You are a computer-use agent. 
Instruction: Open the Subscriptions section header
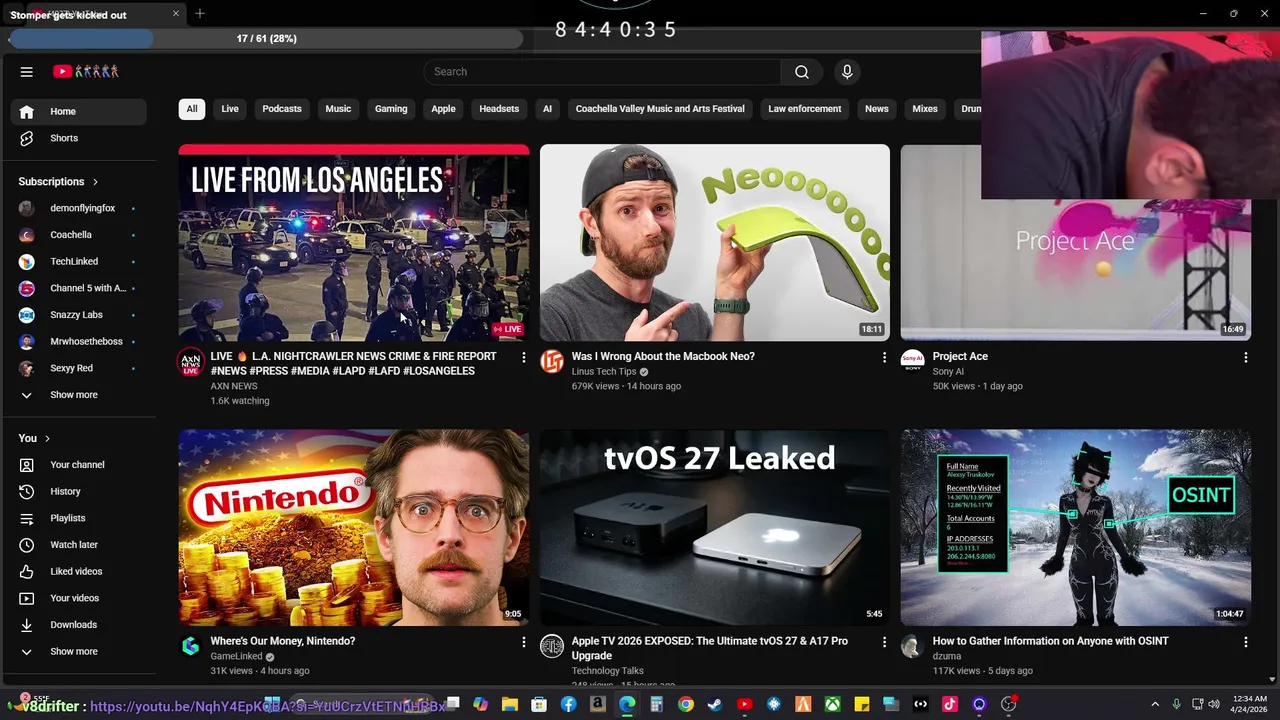coord(58,182)
